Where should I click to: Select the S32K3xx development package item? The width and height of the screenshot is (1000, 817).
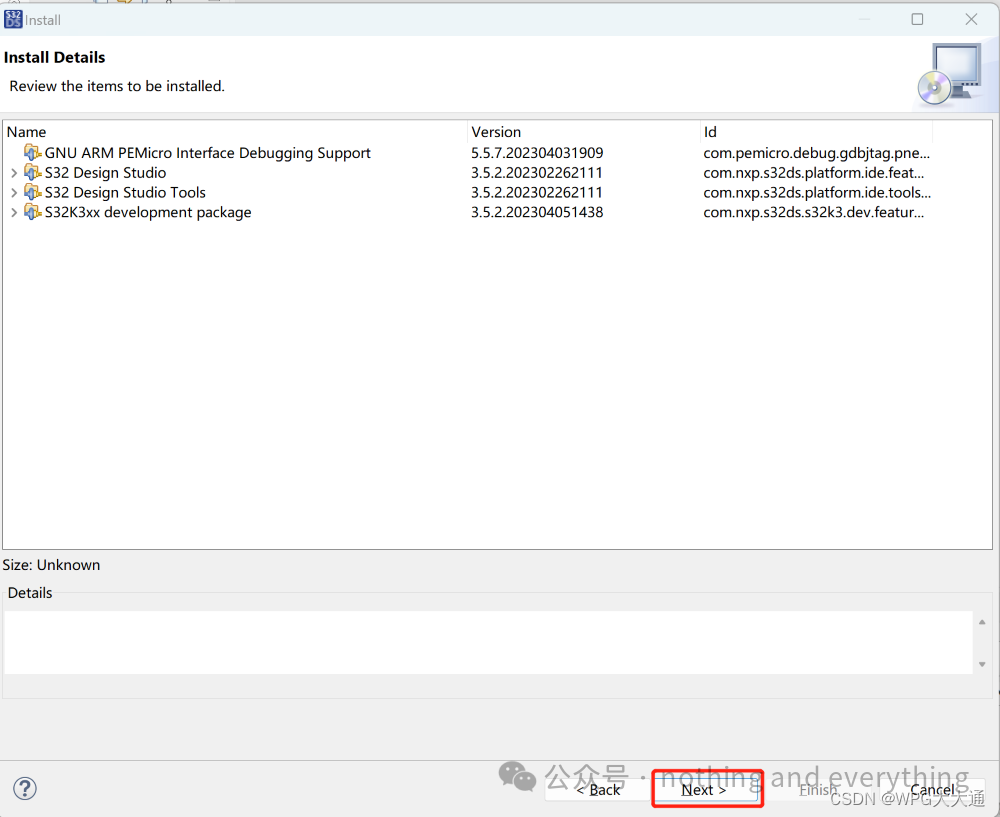pos(148,212)
